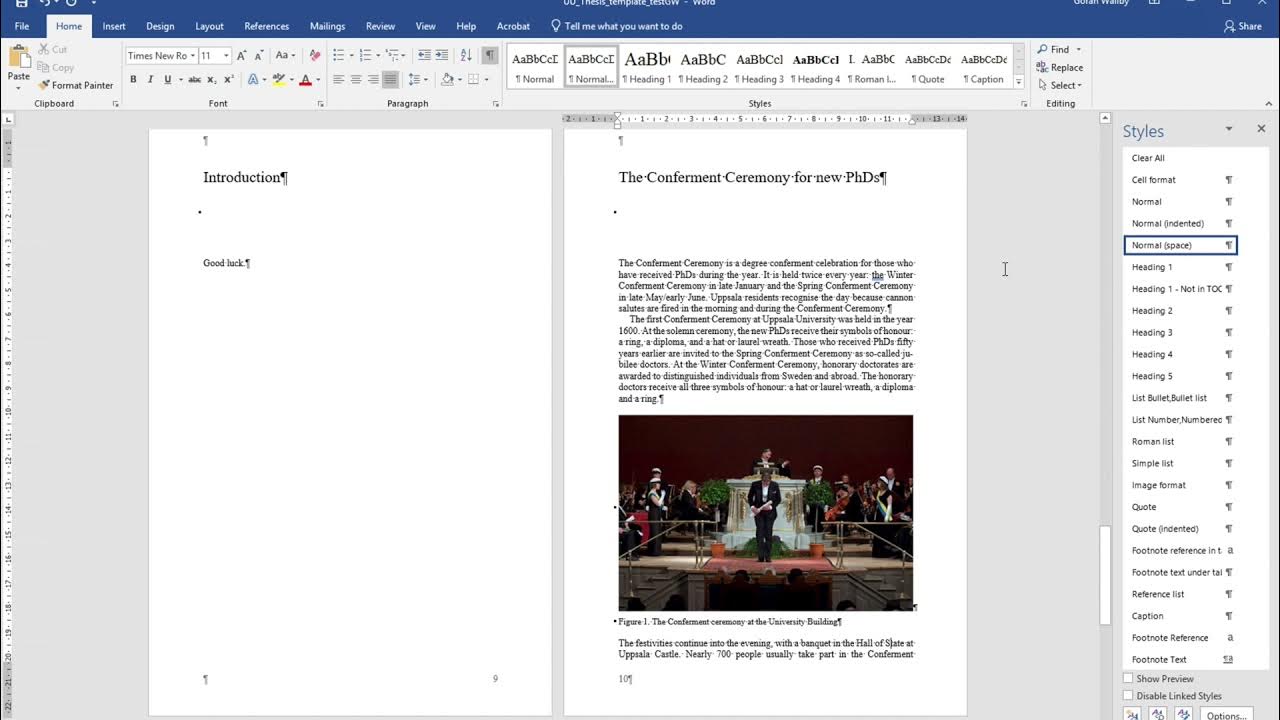
Task: Toggle Underline formatting
Action: click(x=167, y=79)
